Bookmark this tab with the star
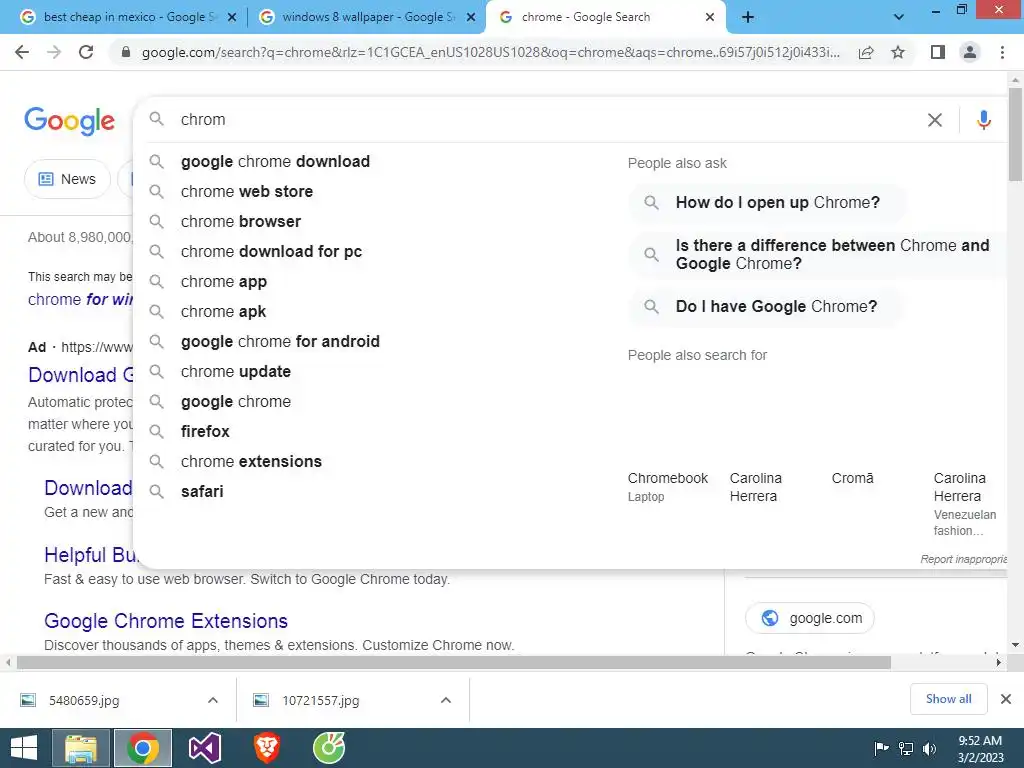Viewport: 1024px width, 768px height. (x=898, y=52)
